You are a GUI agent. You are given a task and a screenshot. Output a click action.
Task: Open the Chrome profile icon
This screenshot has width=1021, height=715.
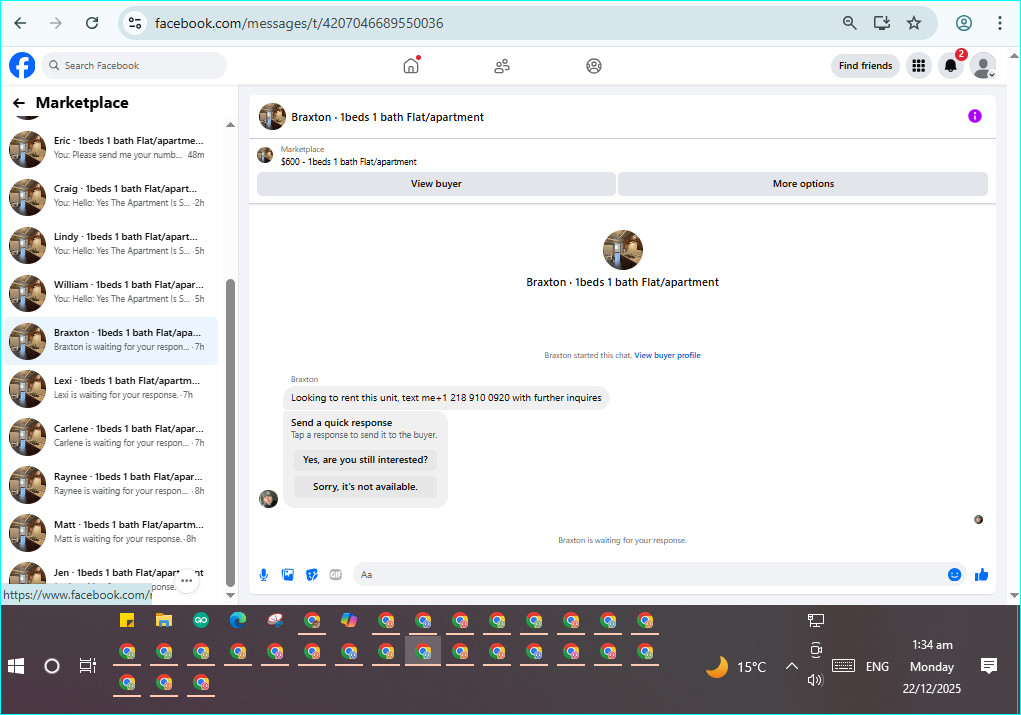(964, 23)
